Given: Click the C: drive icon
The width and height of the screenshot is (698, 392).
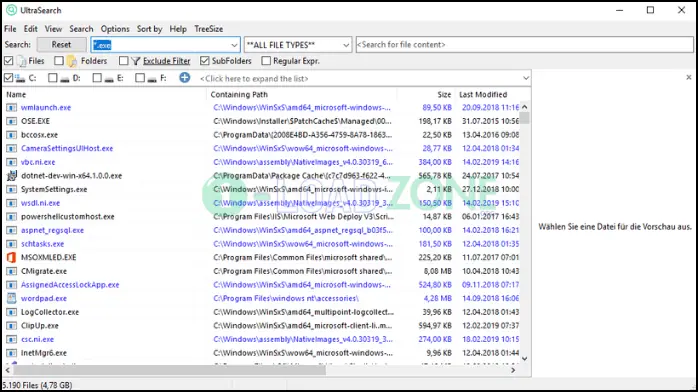Looking at the screenshot, I should (x=20, y=78).
